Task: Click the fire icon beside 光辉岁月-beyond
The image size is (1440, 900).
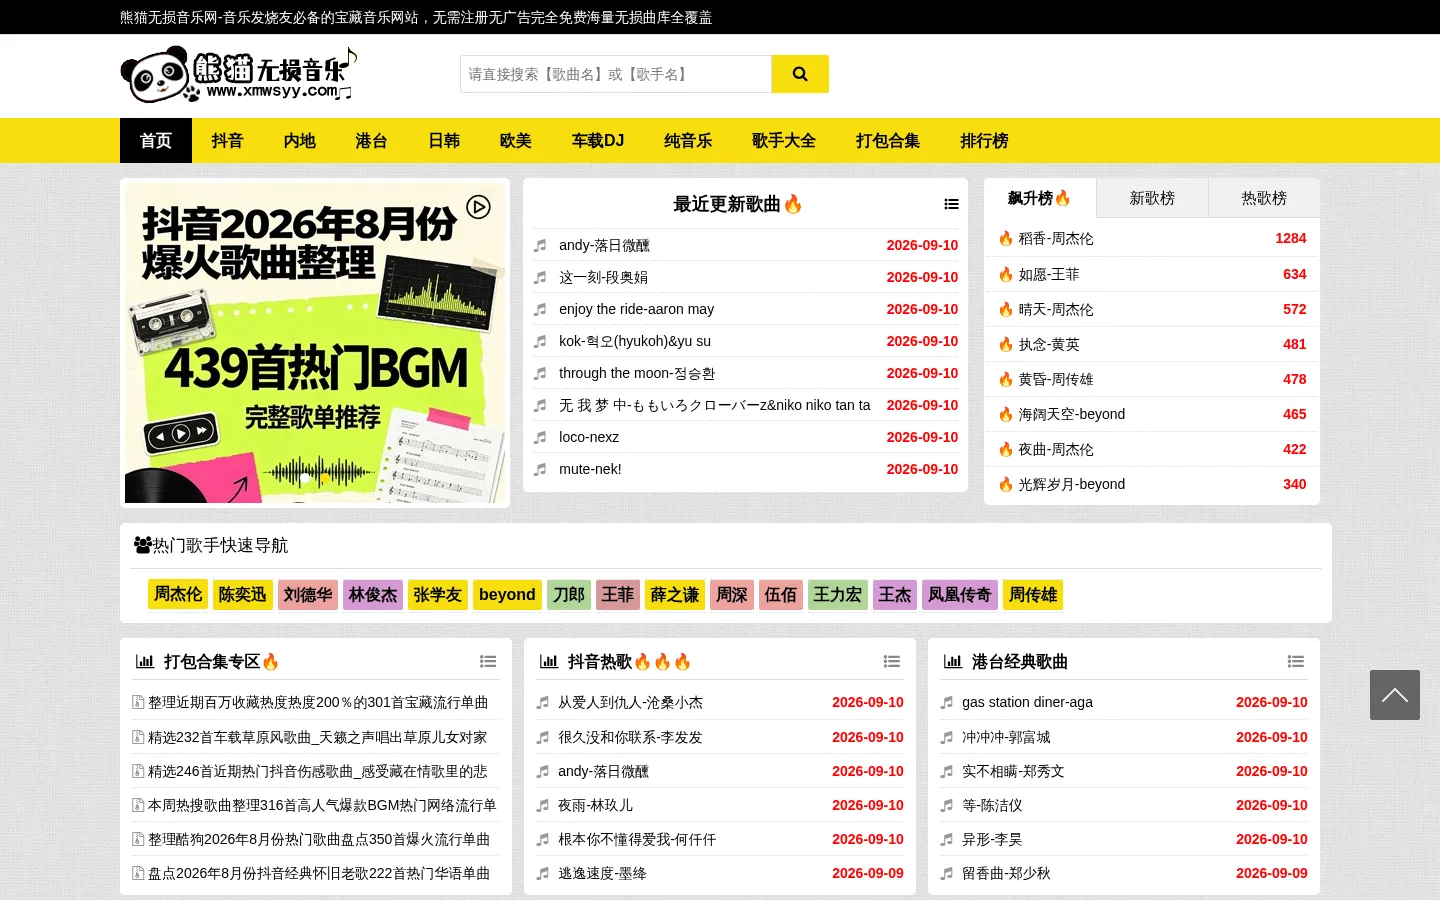Action: click(x=1006, y=484)
